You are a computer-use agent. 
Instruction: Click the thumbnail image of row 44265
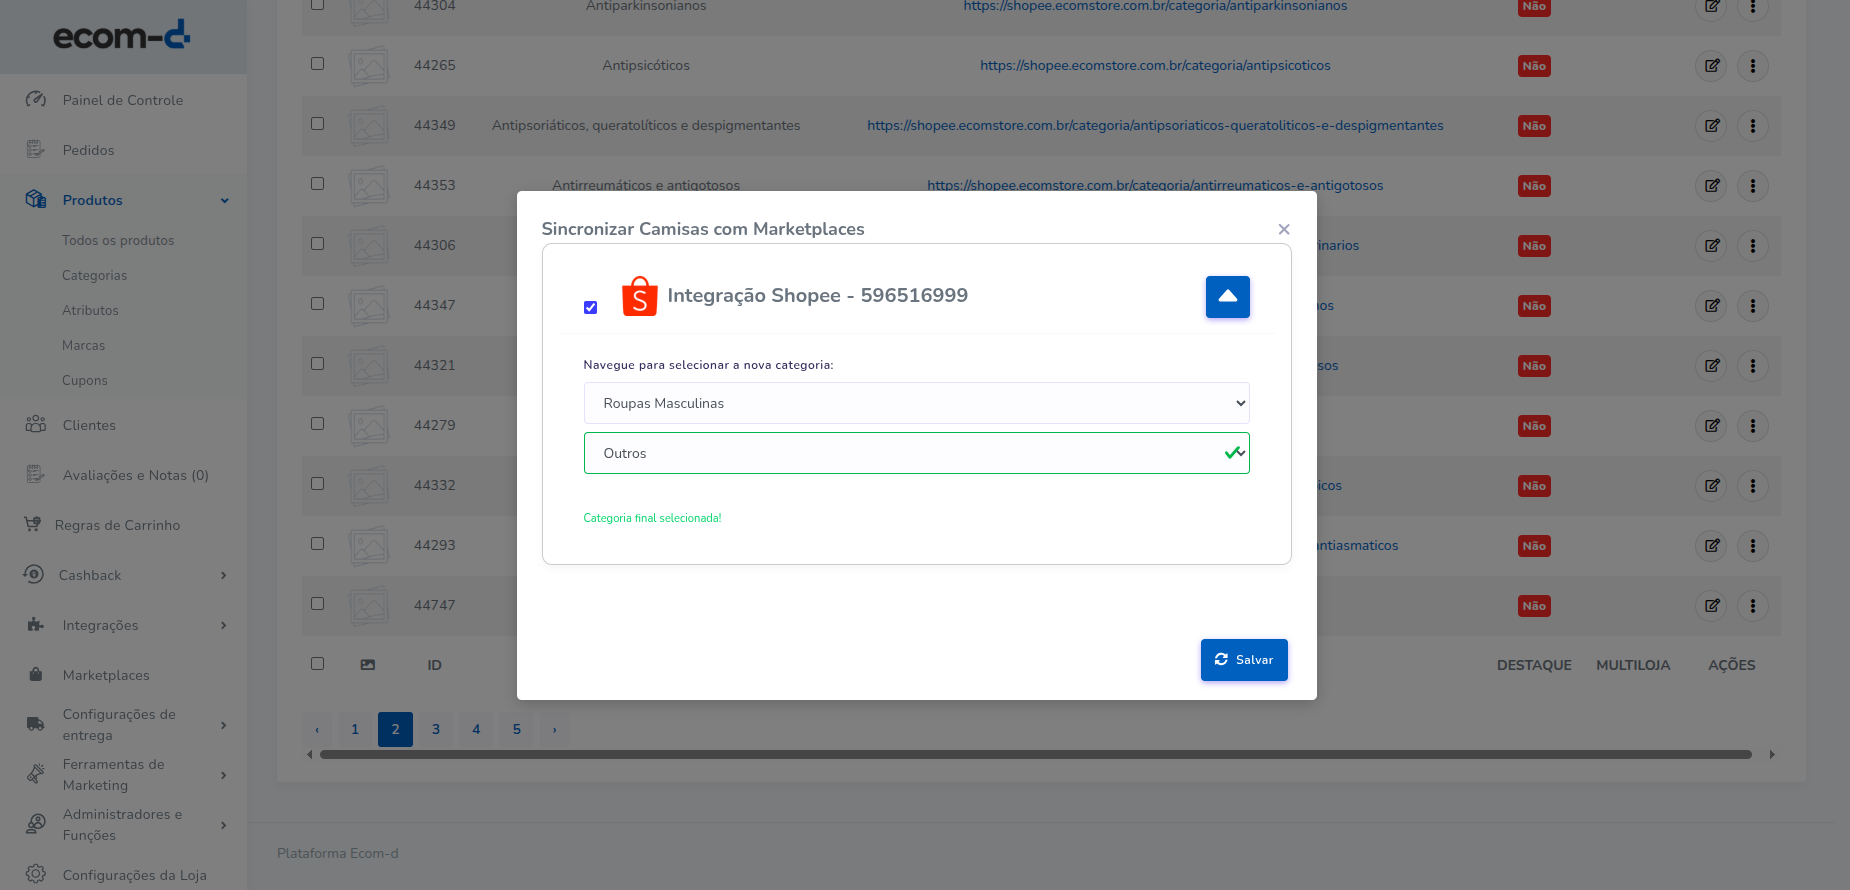click(x=369, y=66)
